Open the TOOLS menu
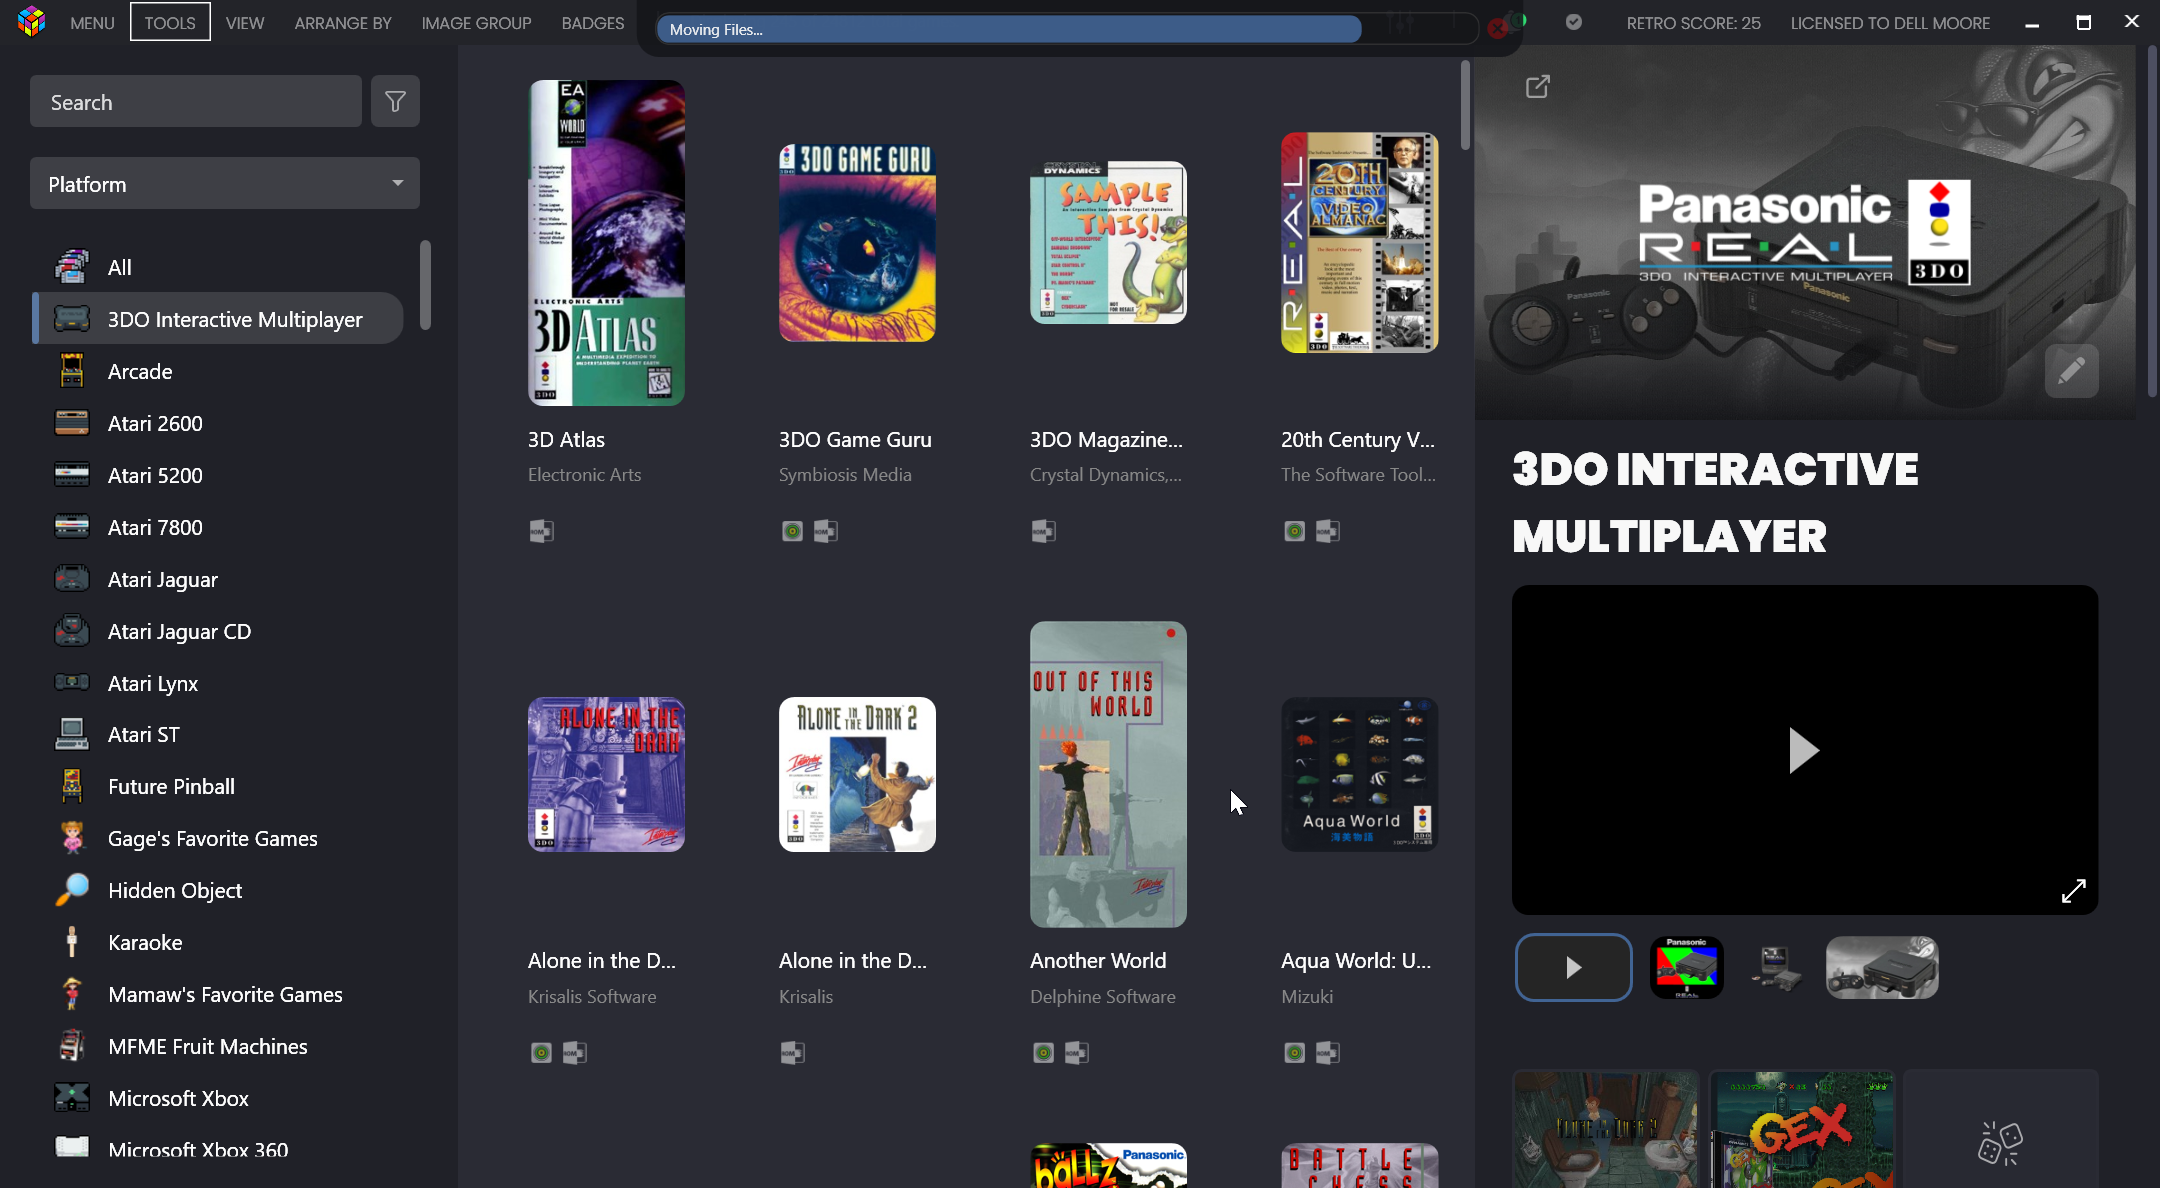The width and height of the screenshot is (2160, 1188). pyautogui.click(x=170, y=22)
